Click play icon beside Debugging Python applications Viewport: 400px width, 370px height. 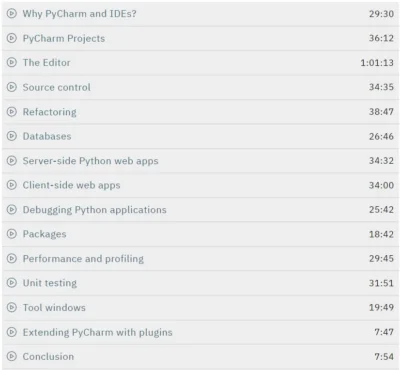point(12,210)
